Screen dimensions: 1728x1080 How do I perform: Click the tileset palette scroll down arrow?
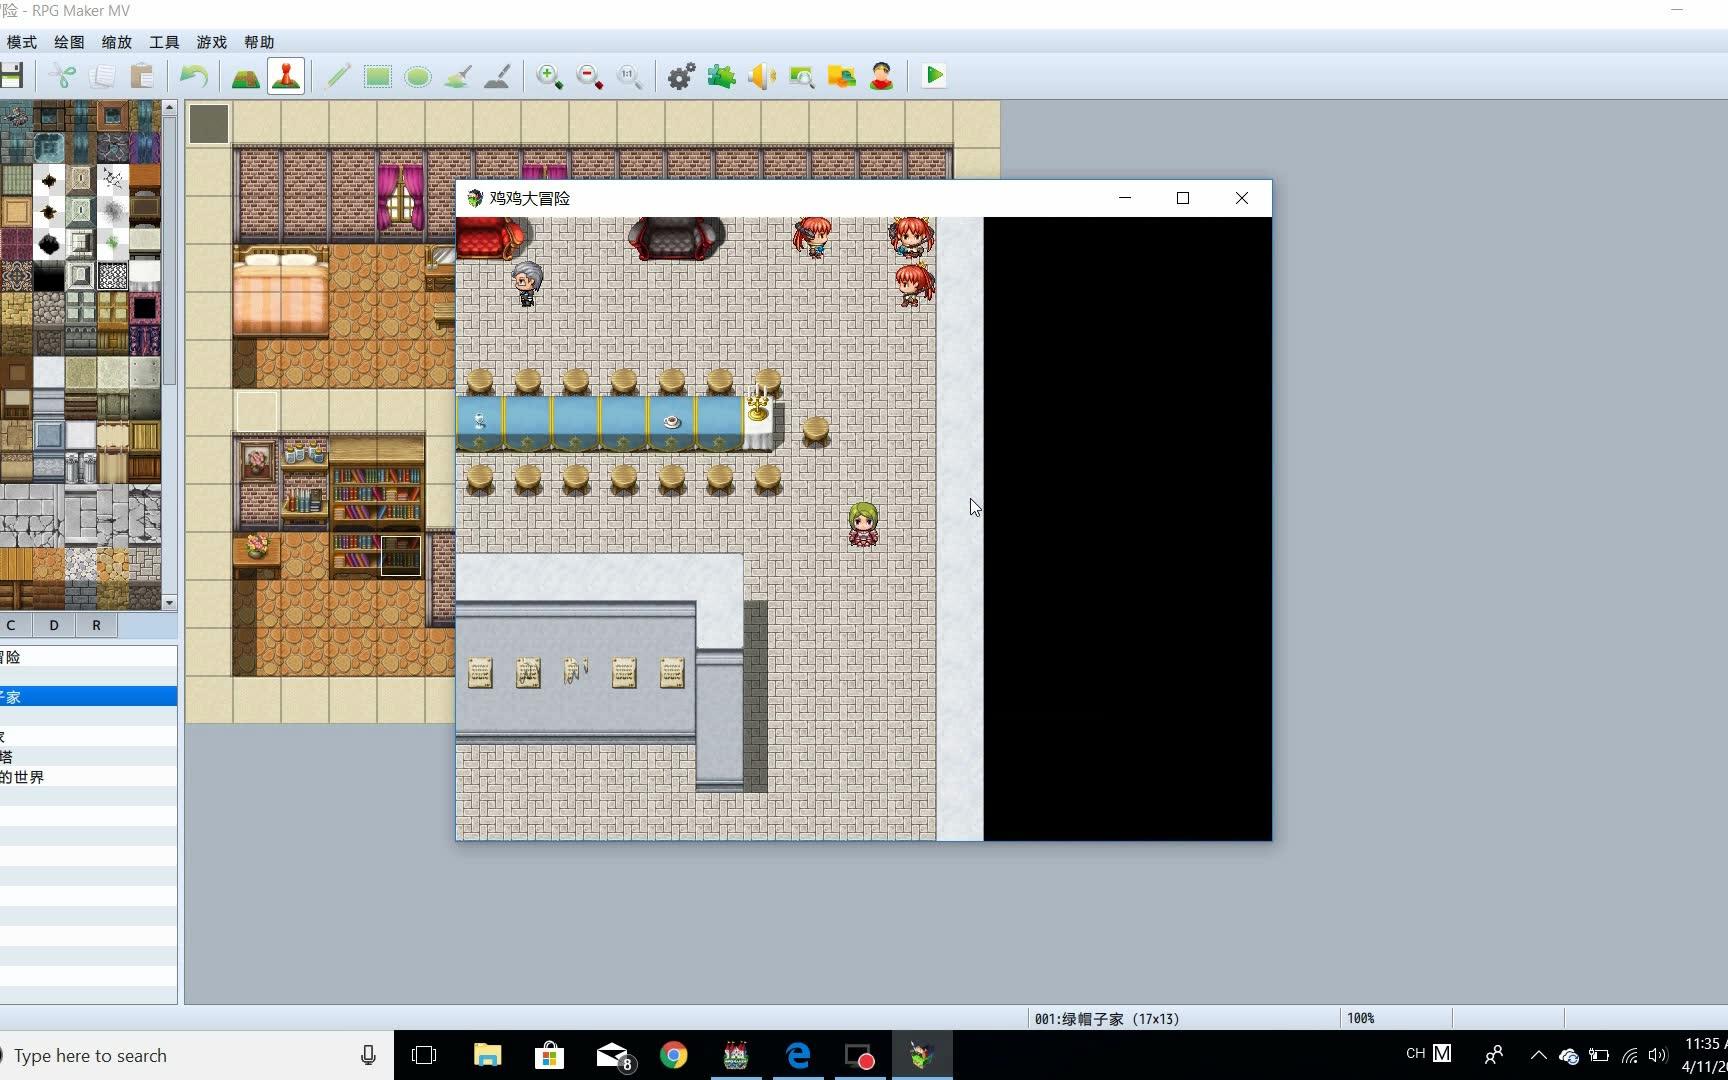point(169,602)
